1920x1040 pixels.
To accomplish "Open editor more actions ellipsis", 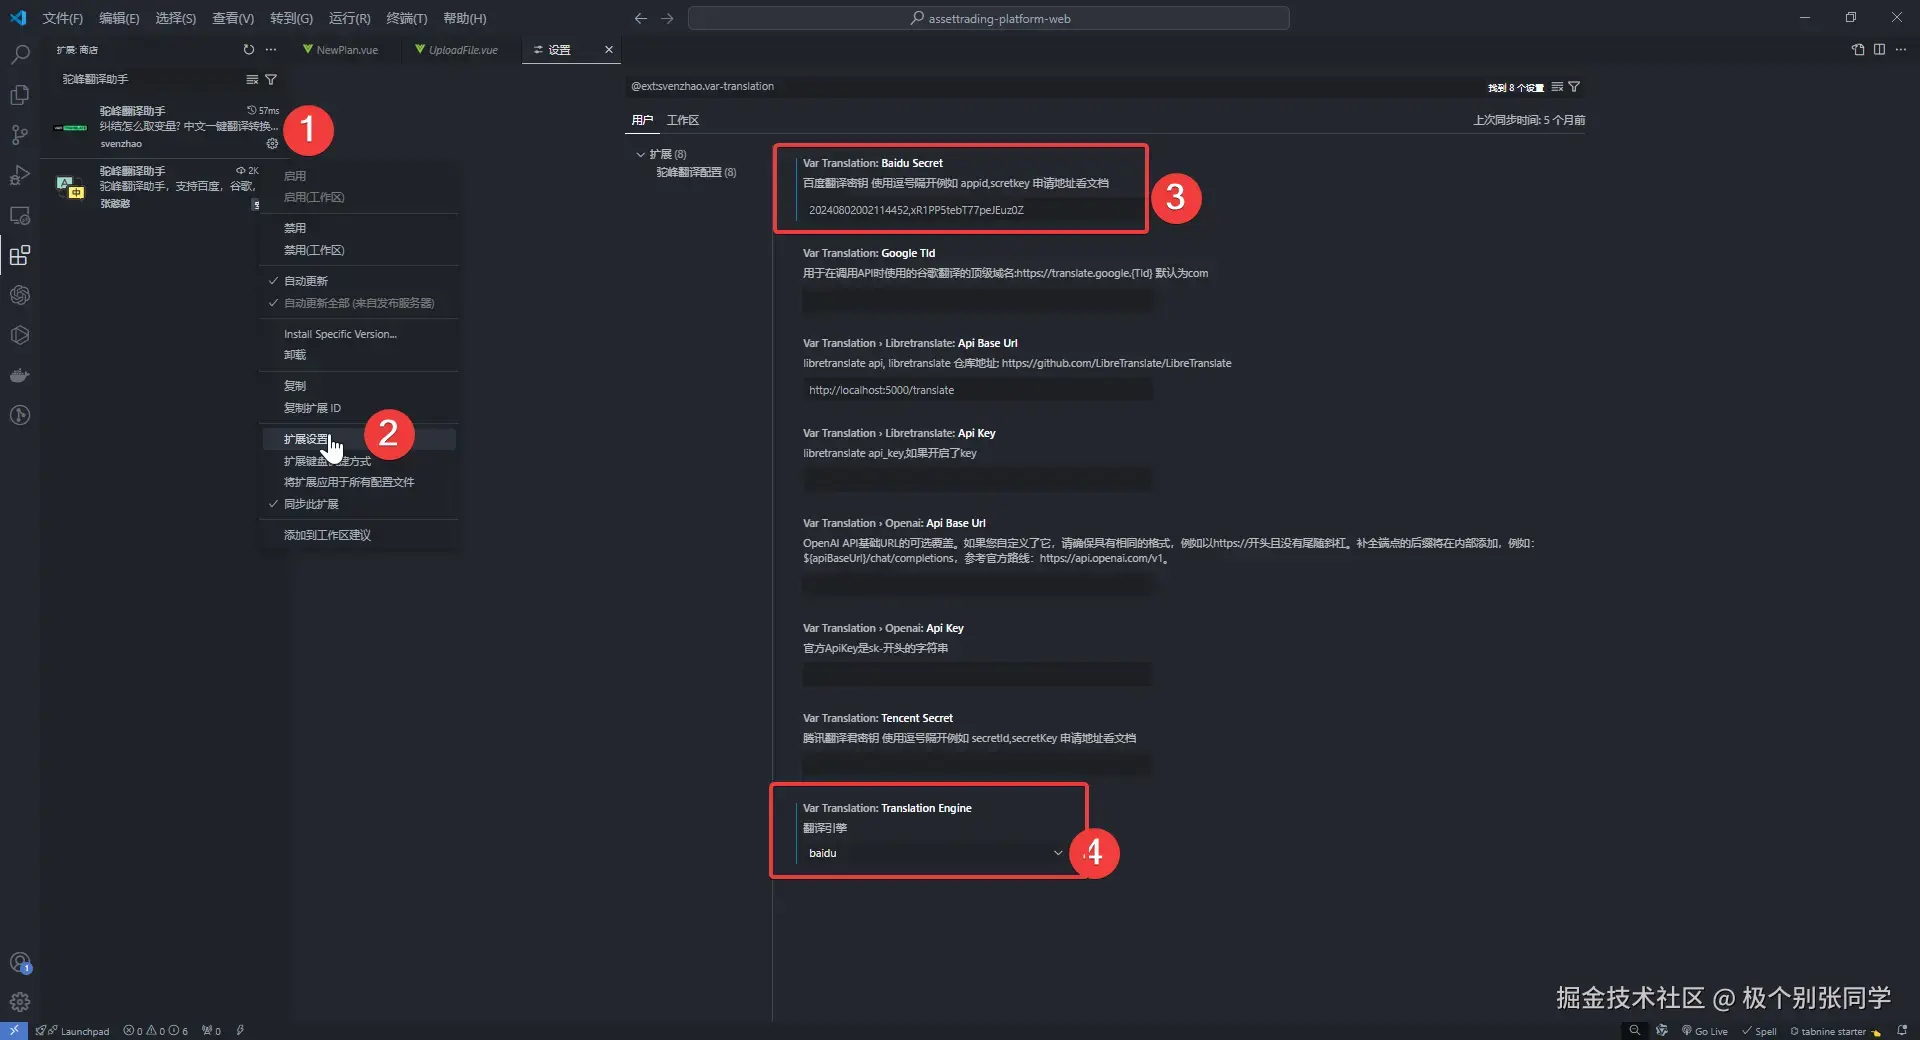I will pyautogui.click(x=1901, y=49).
